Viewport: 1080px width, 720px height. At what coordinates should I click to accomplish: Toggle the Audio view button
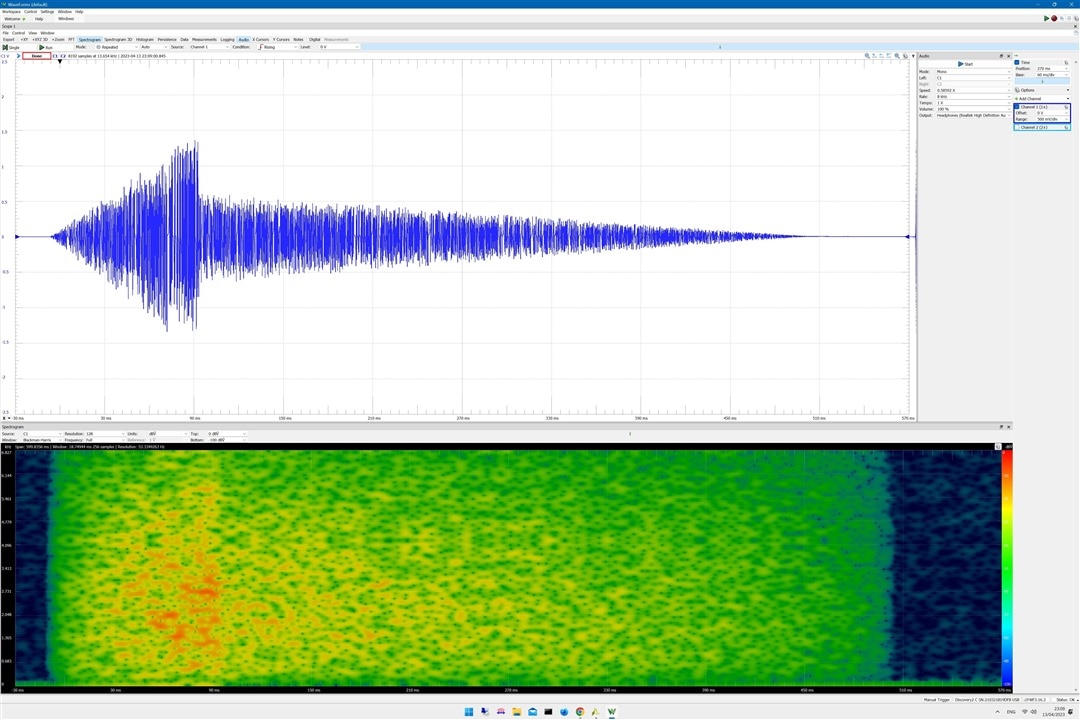pos(243,40)
